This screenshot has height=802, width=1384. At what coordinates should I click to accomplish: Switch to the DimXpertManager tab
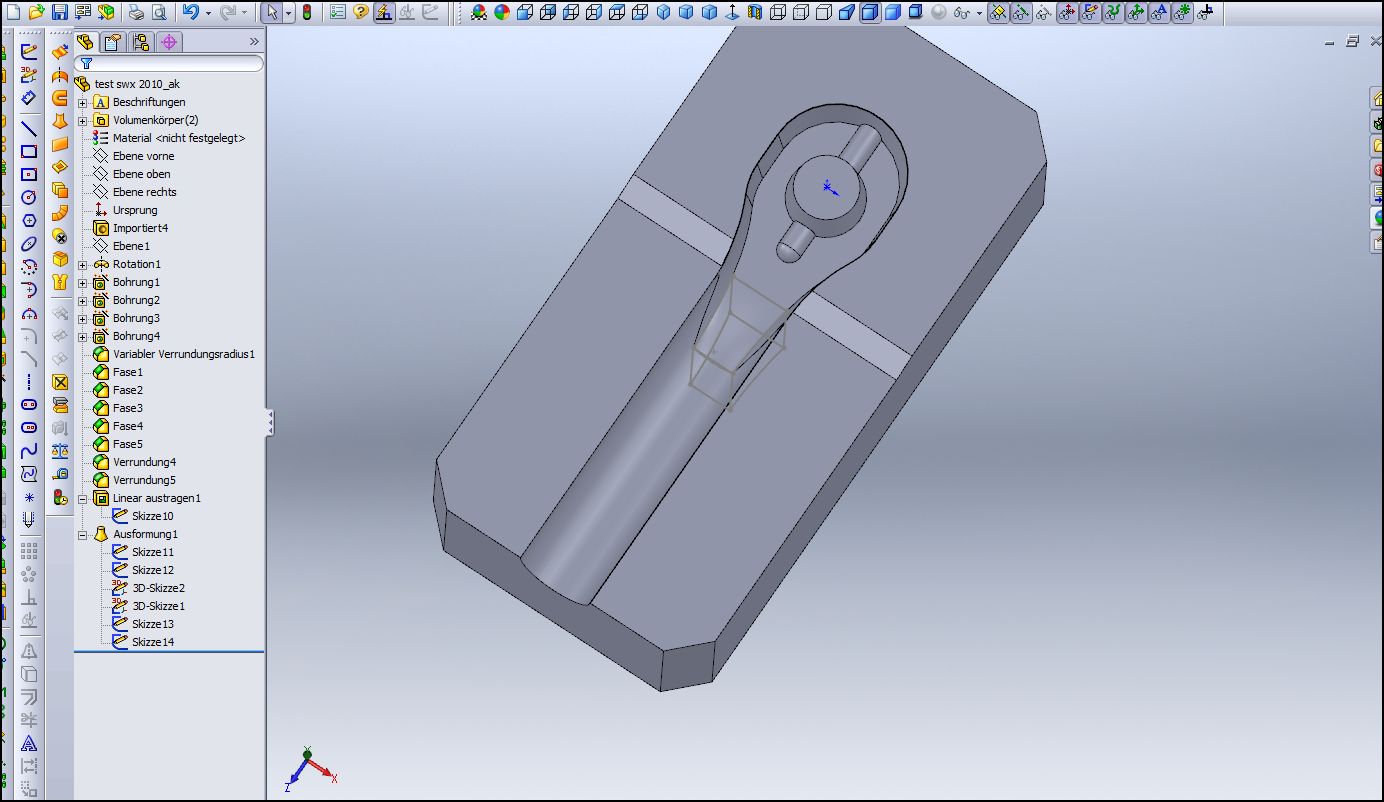[169, 42]
